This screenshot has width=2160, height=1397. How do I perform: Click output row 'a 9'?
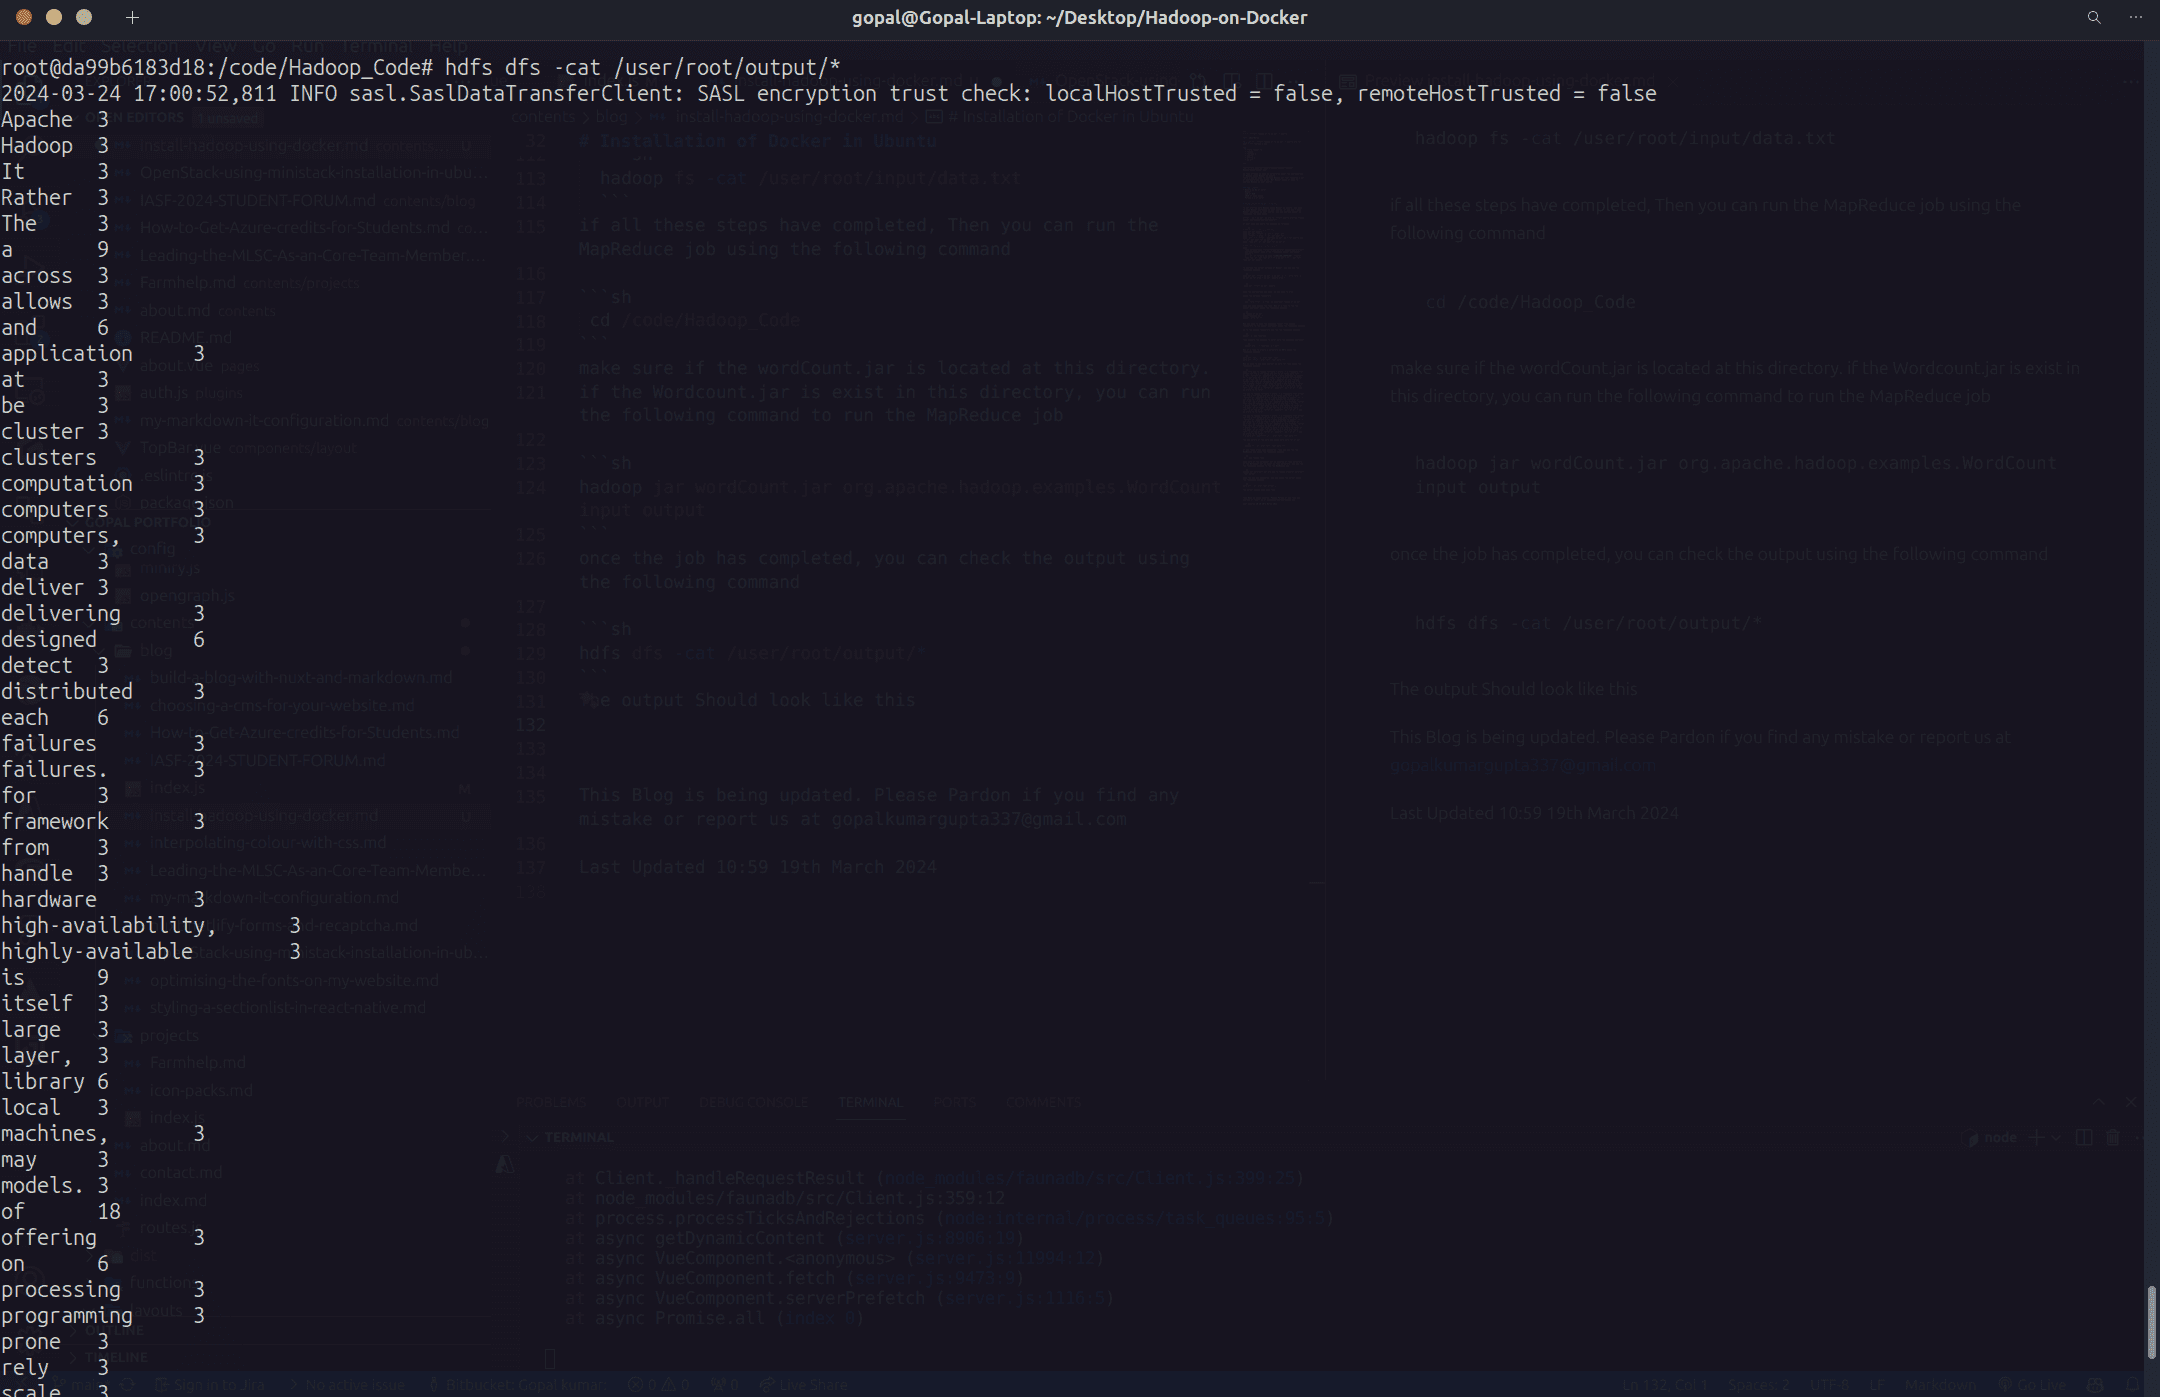pyautogui.click(x=55, y=249)
